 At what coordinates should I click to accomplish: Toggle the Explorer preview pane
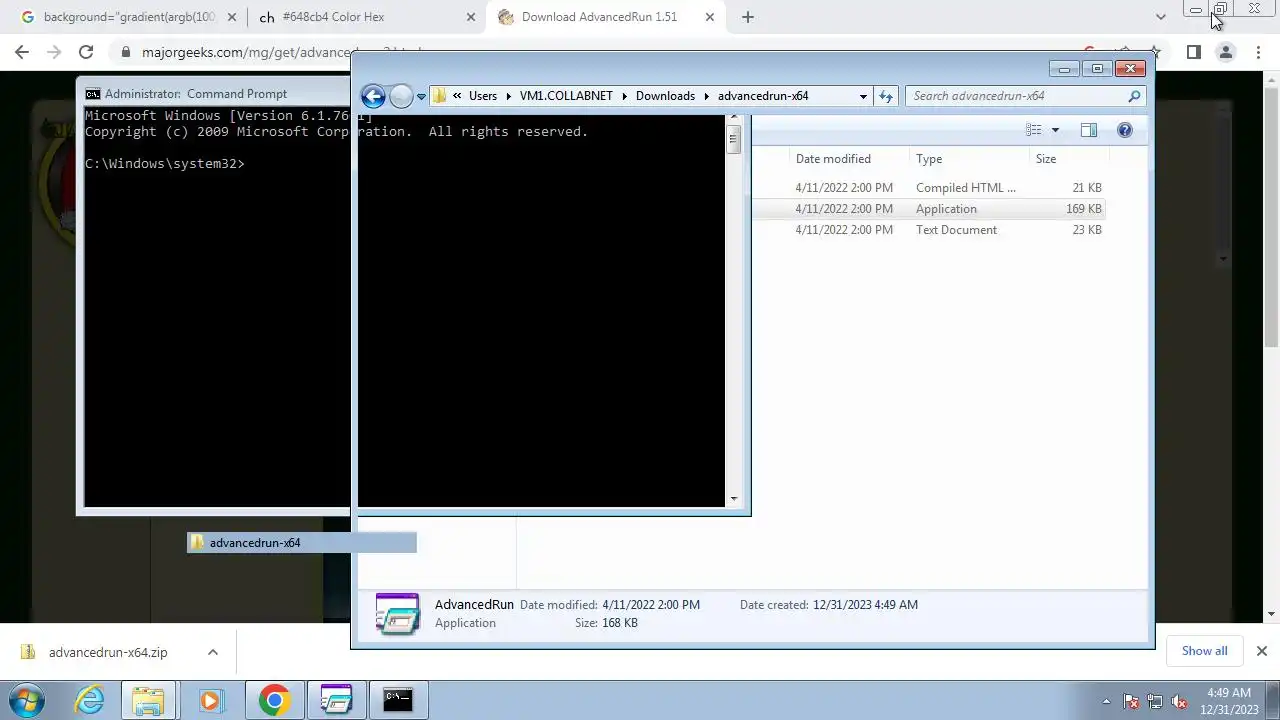pyautogui.click(x=1089, y=130)
